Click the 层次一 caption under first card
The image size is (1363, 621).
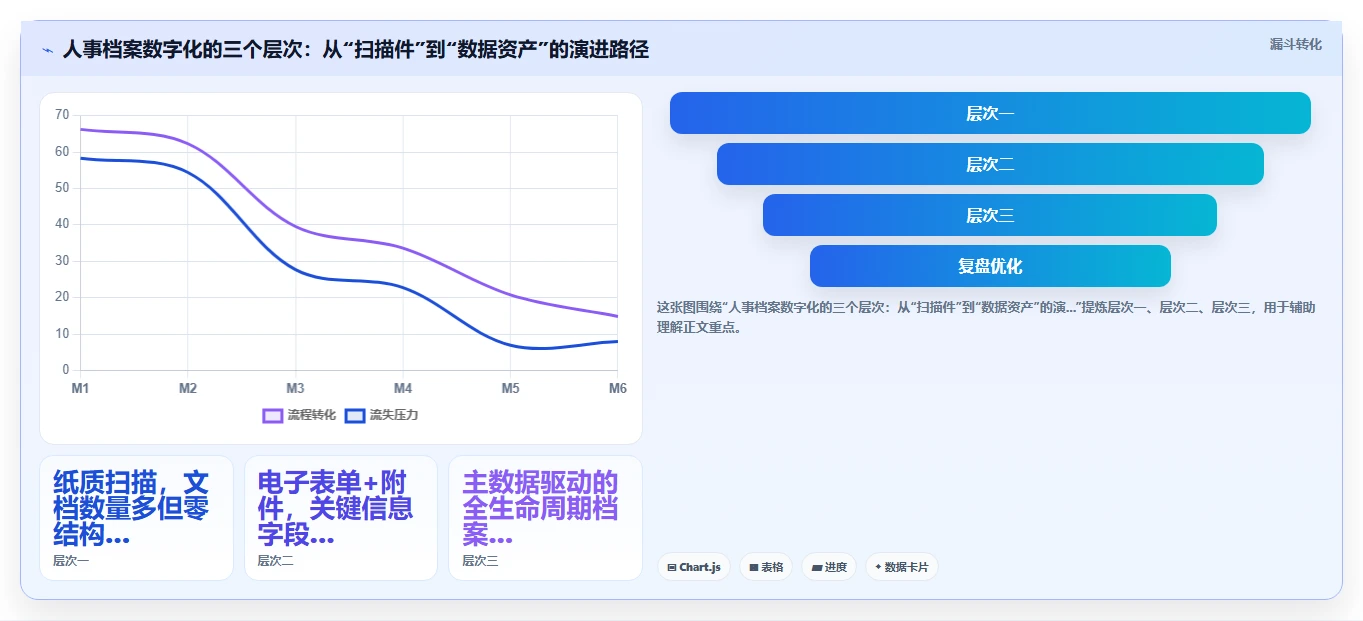pos(71,561)
